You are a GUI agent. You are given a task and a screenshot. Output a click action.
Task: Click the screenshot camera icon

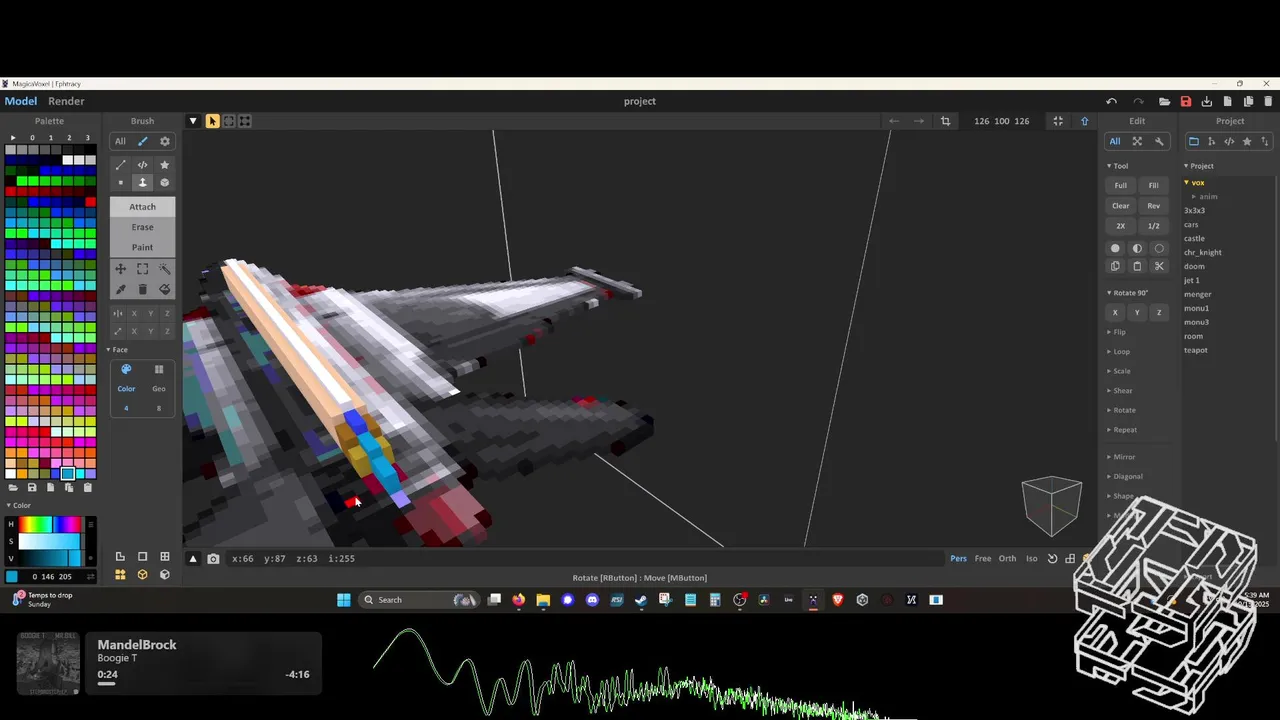213,558
